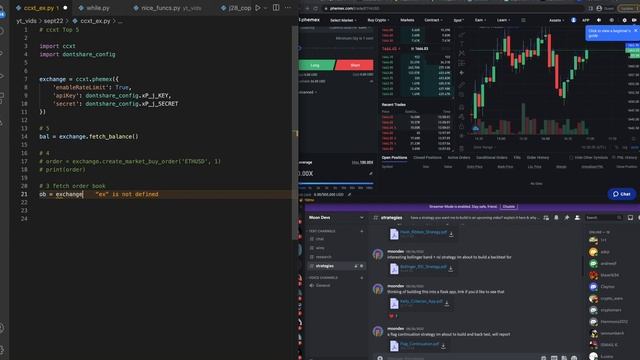Expand the Contract menu in Phemex
The image size is (640, 360).
tap(433, 20)
